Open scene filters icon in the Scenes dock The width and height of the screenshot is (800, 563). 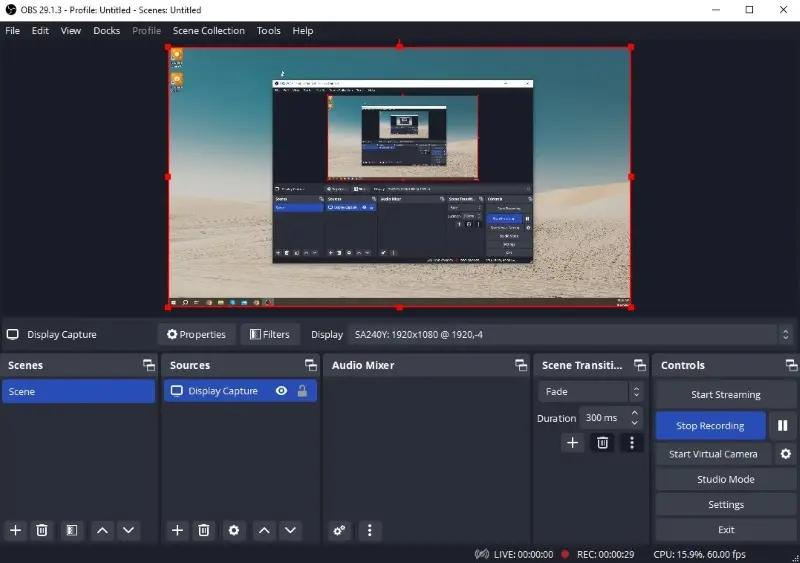click(x=72, y=530)
